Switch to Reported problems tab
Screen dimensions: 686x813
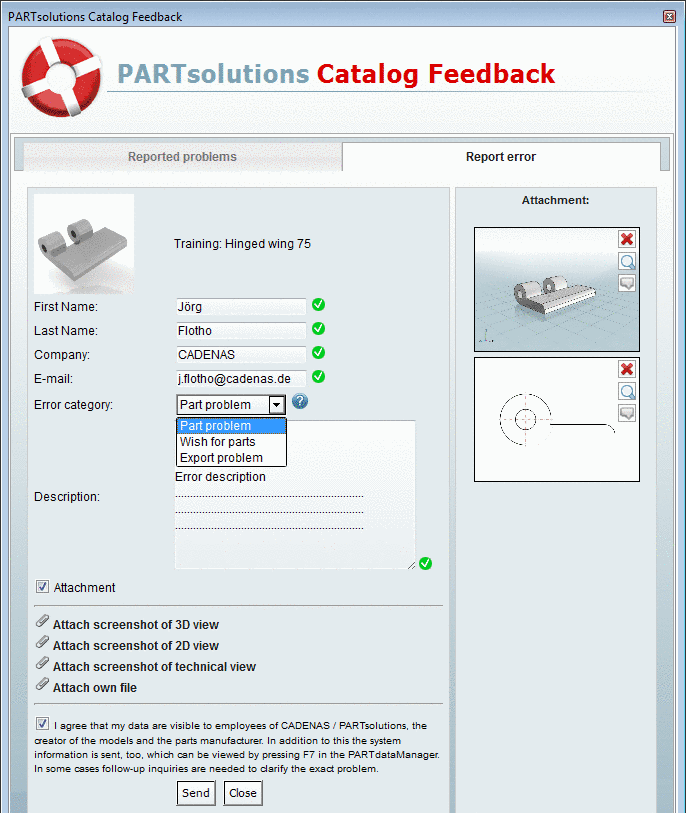[x=183, y=157]
